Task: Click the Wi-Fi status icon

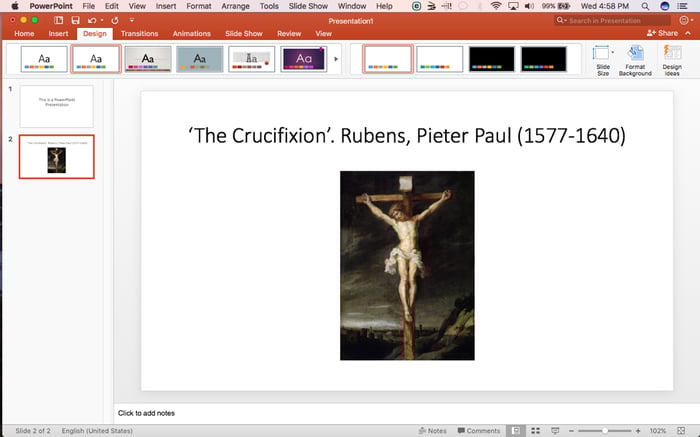Action: [496, 6]
